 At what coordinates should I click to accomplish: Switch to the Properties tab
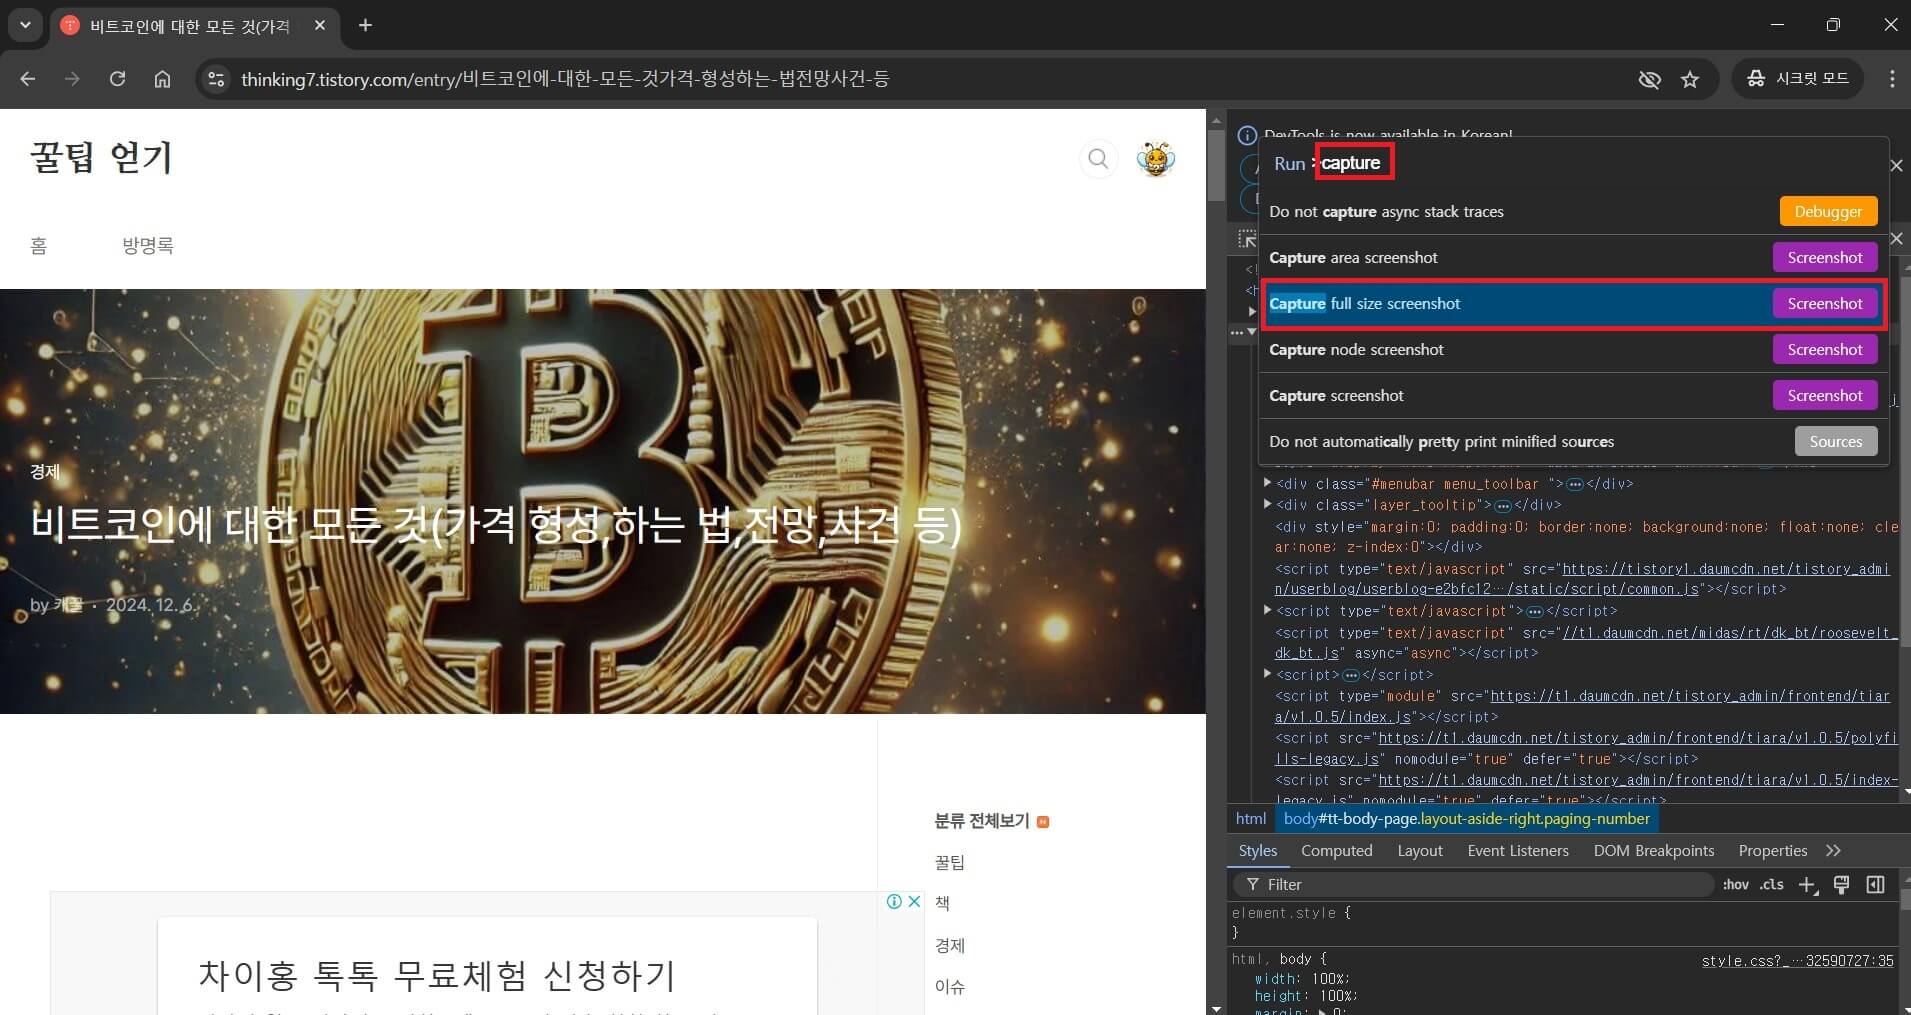click(x=1773, y=851)
